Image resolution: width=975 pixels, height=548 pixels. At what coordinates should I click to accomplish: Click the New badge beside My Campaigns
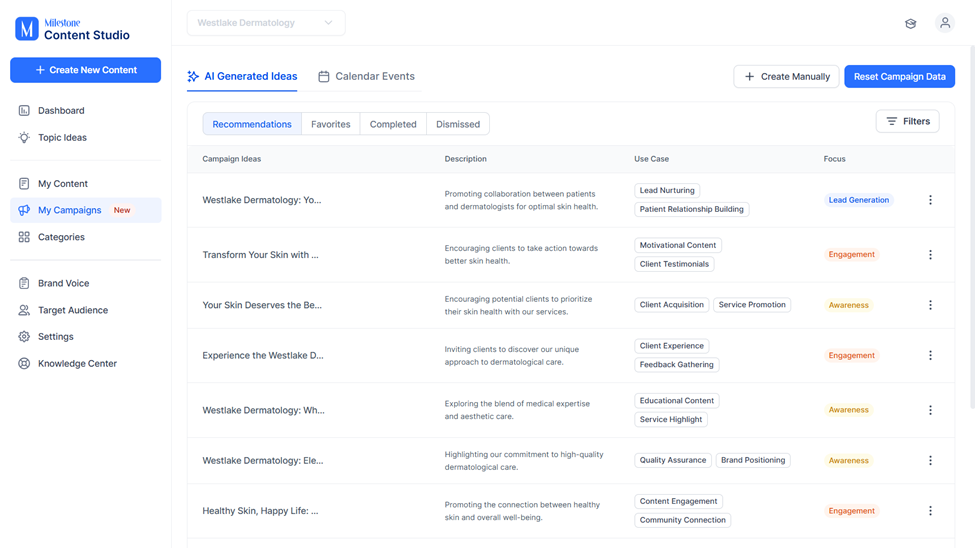(122, 210)
